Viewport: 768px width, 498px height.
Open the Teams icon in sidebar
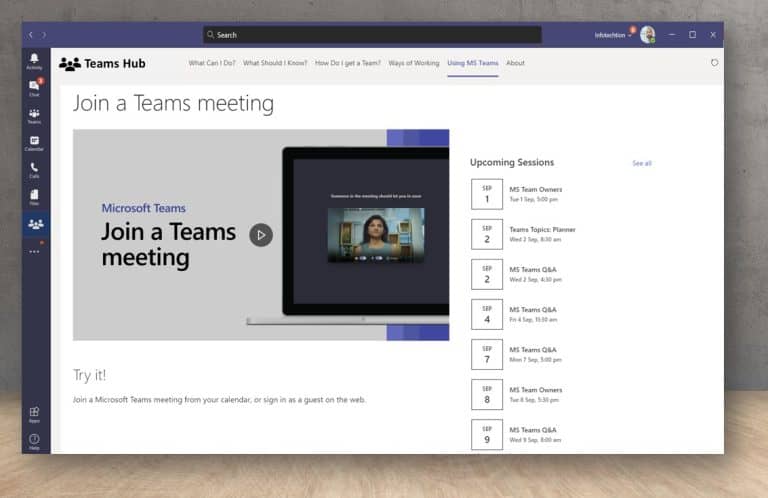coord(34,116)
